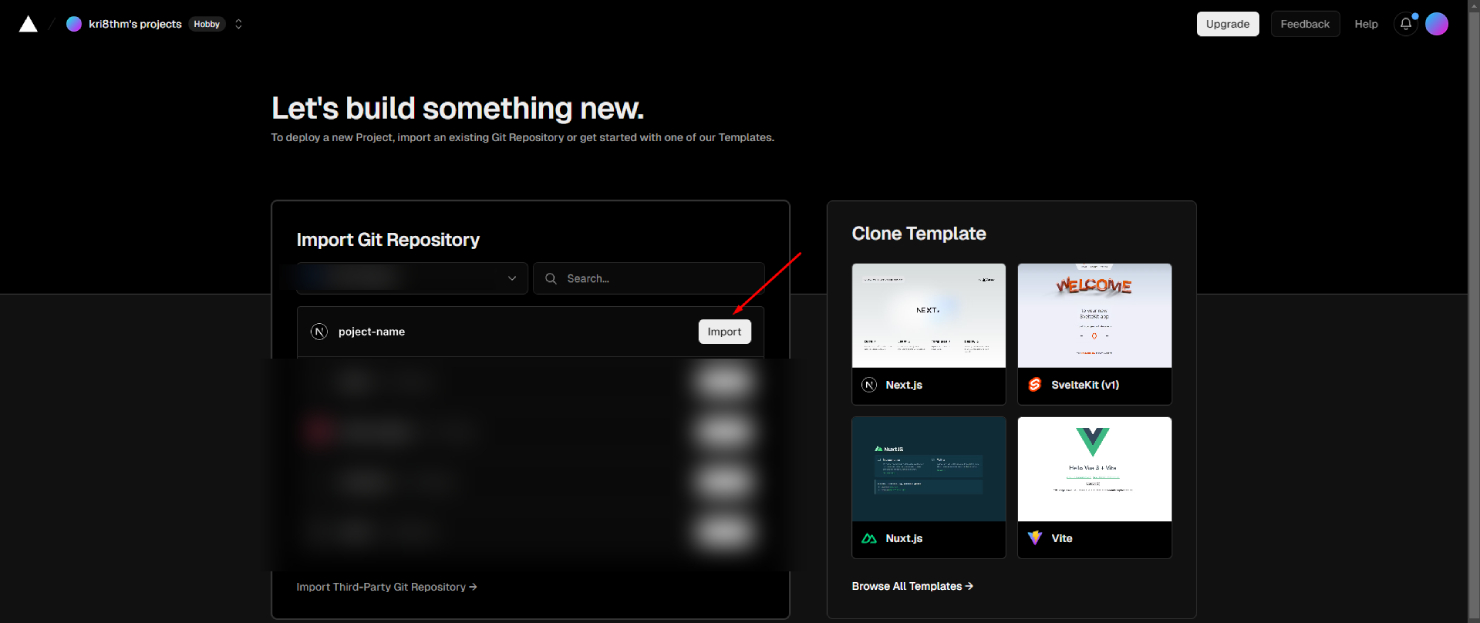Click the Help menu item
The image size is (1480, 623).
[x=1366, y=24]
